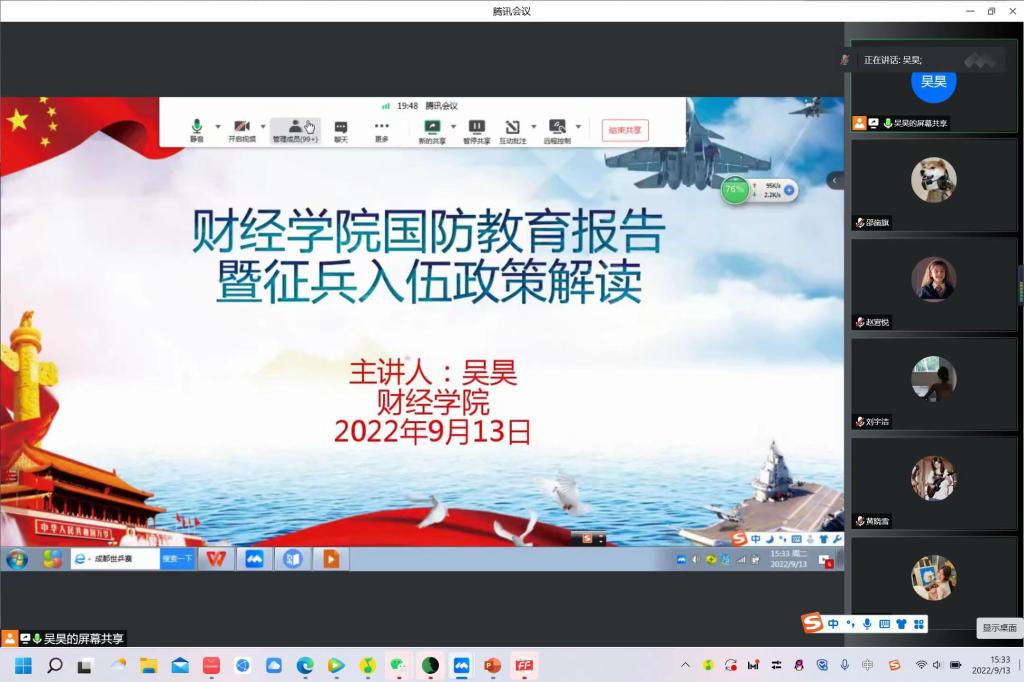Toggle Sogou 中 Chinese input mode
This screenshot has height=682, width=1024.
(833, 624)
